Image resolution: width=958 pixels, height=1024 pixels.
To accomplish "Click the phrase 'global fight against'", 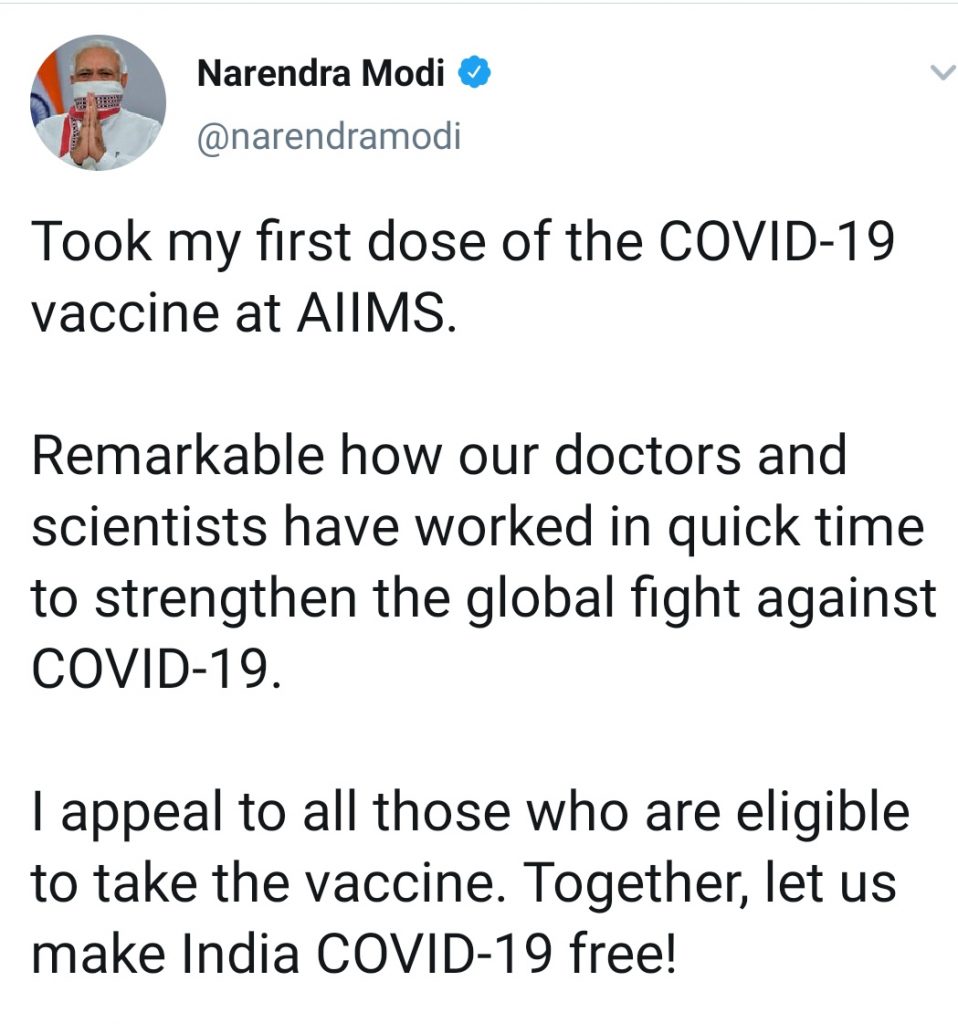I will coord(701,600).
